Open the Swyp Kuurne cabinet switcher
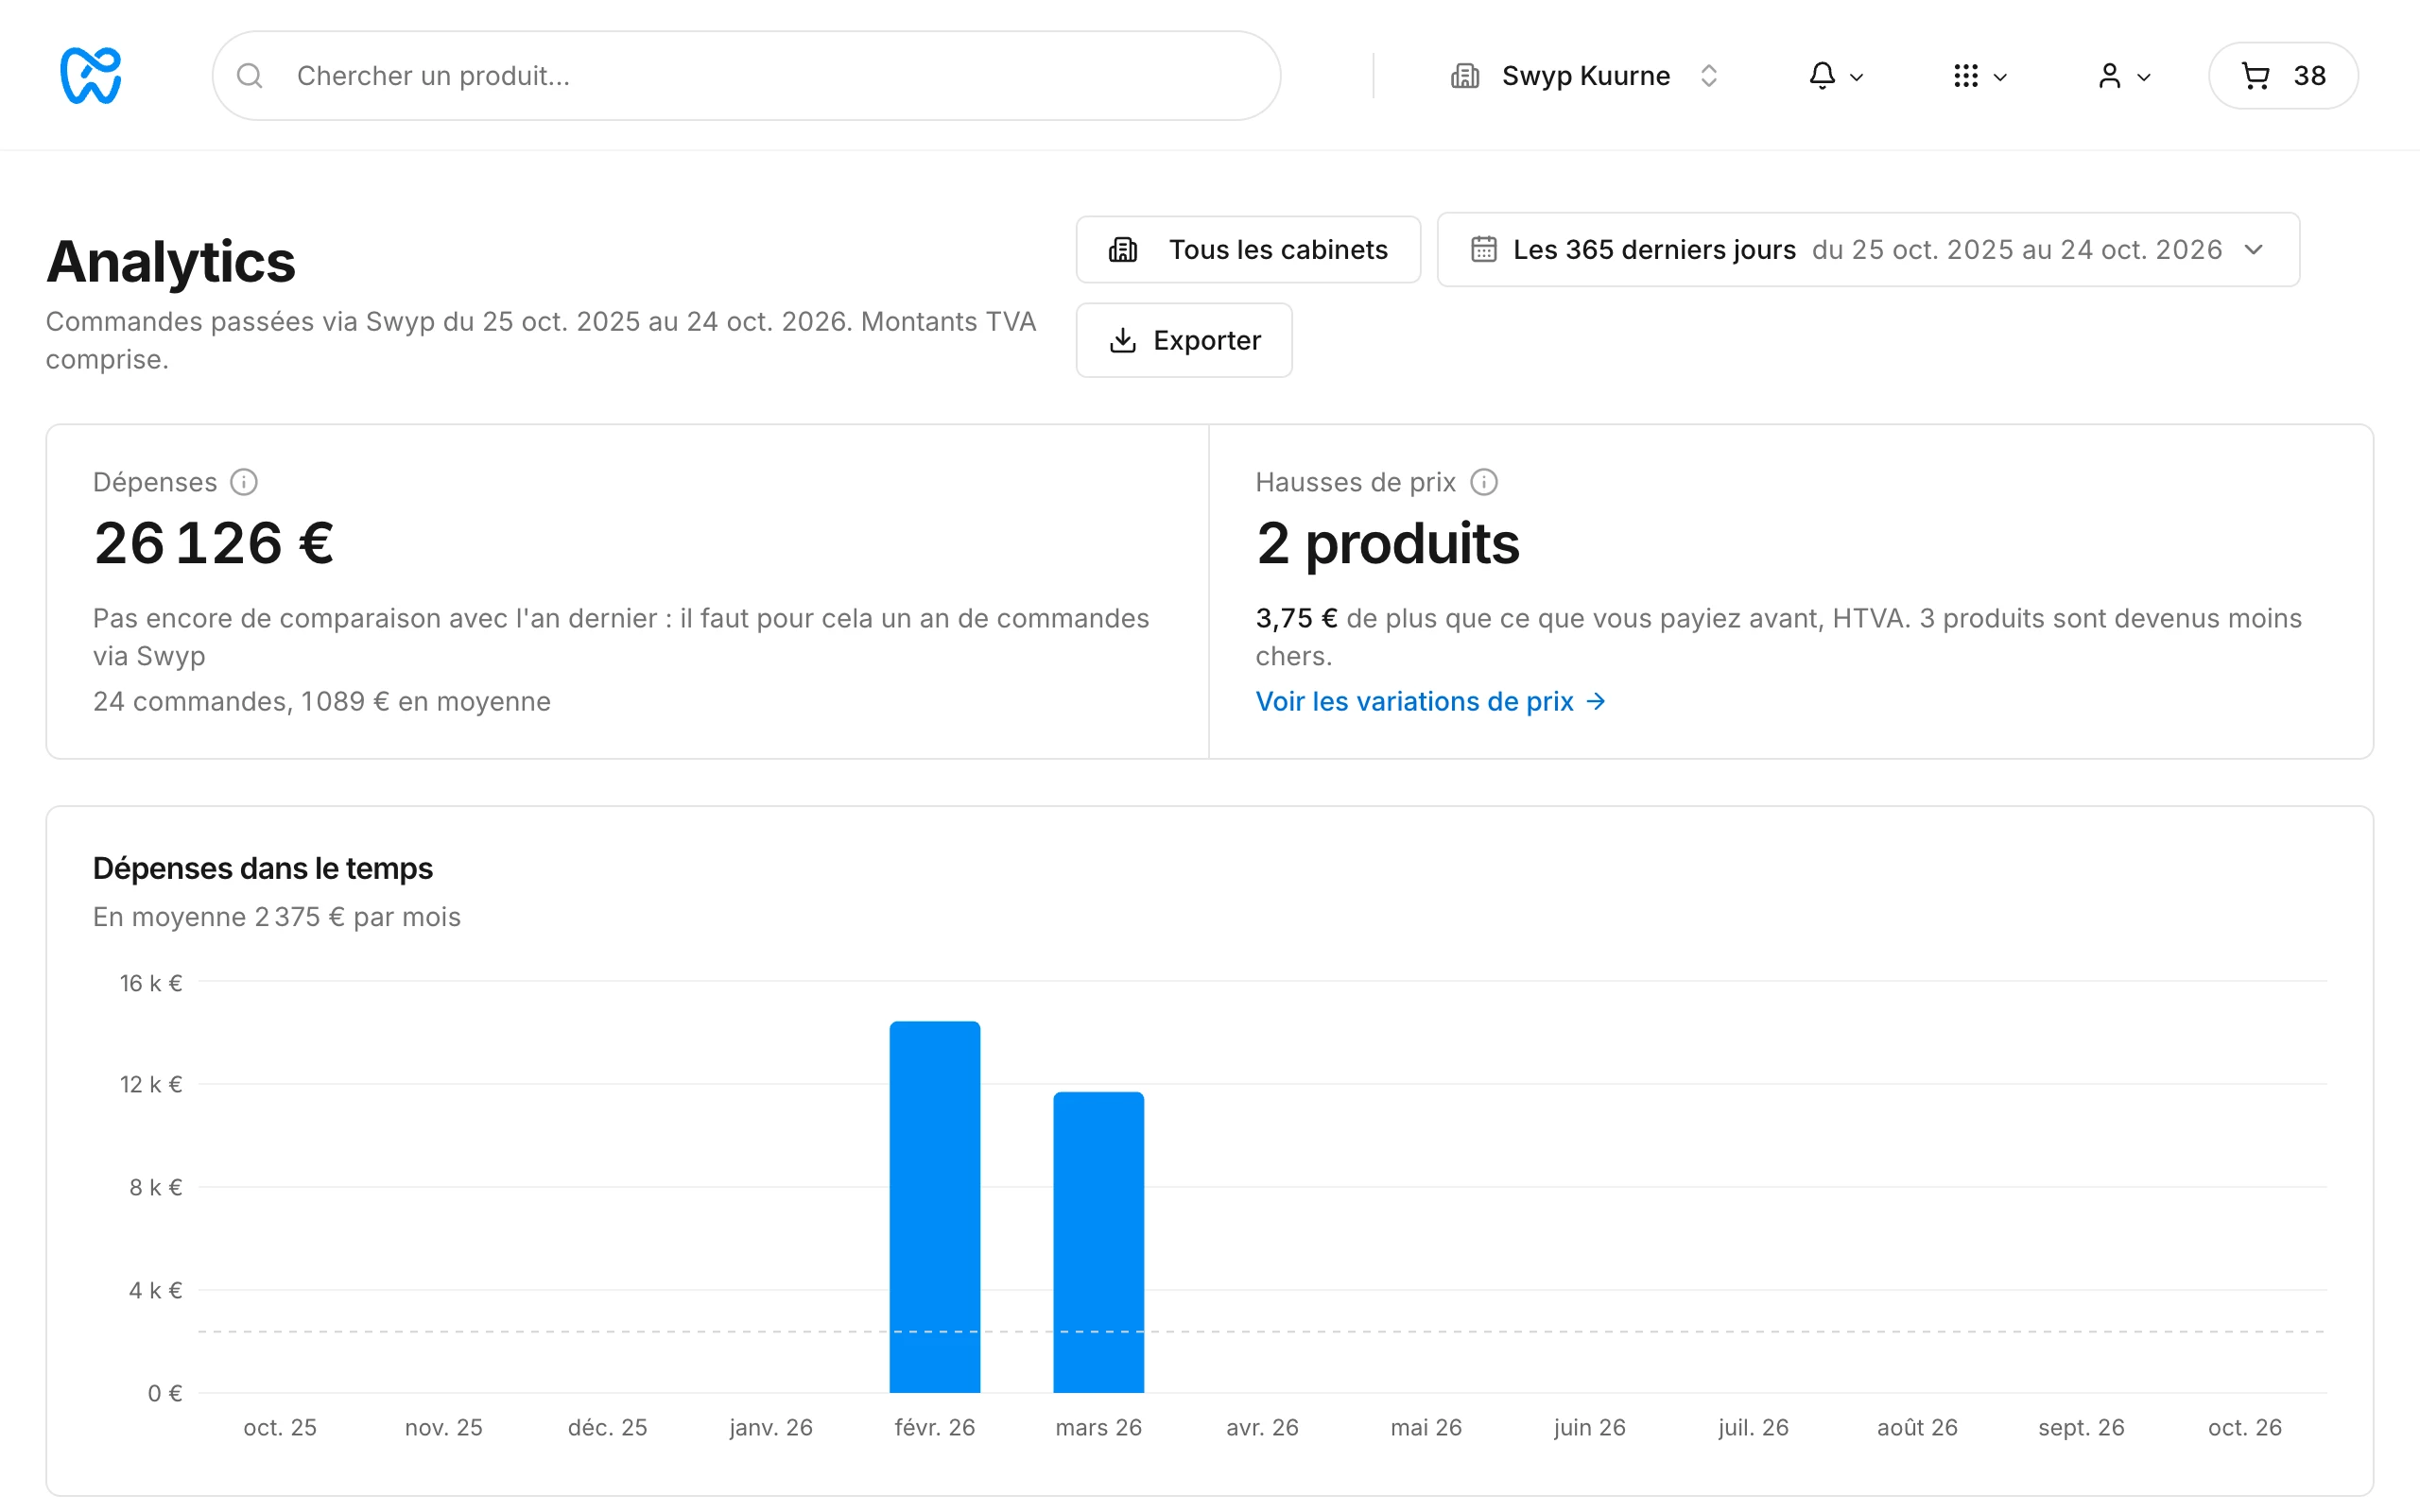Screen dimensions: 2420x1512 pyautogui.click(x=1585, y=76)
